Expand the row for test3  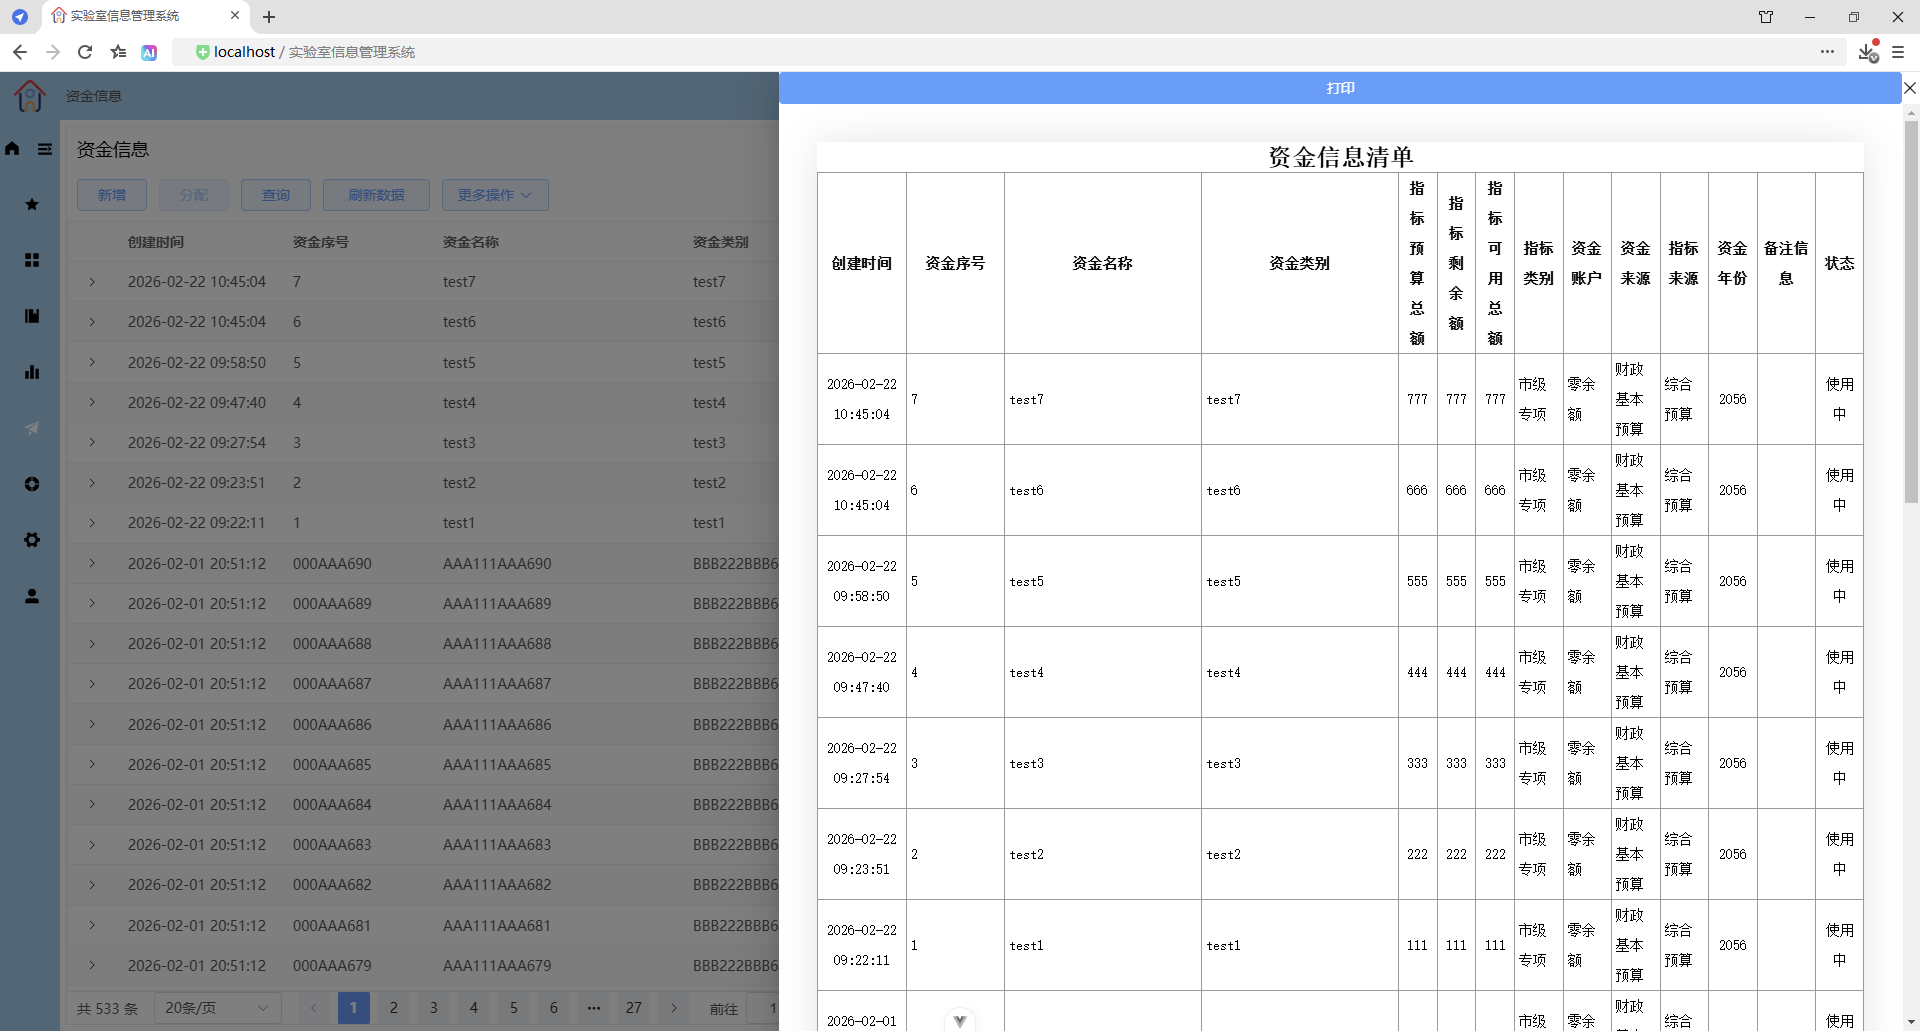92,442
